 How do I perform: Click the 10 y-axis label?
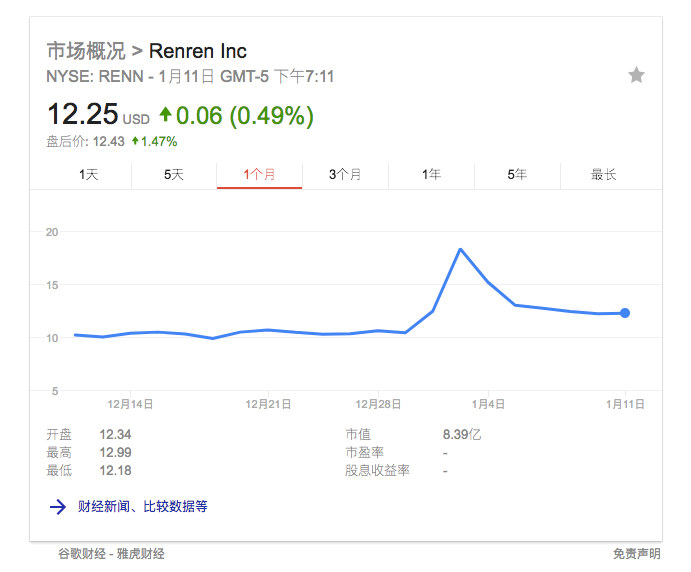click(x=52, y=338)
